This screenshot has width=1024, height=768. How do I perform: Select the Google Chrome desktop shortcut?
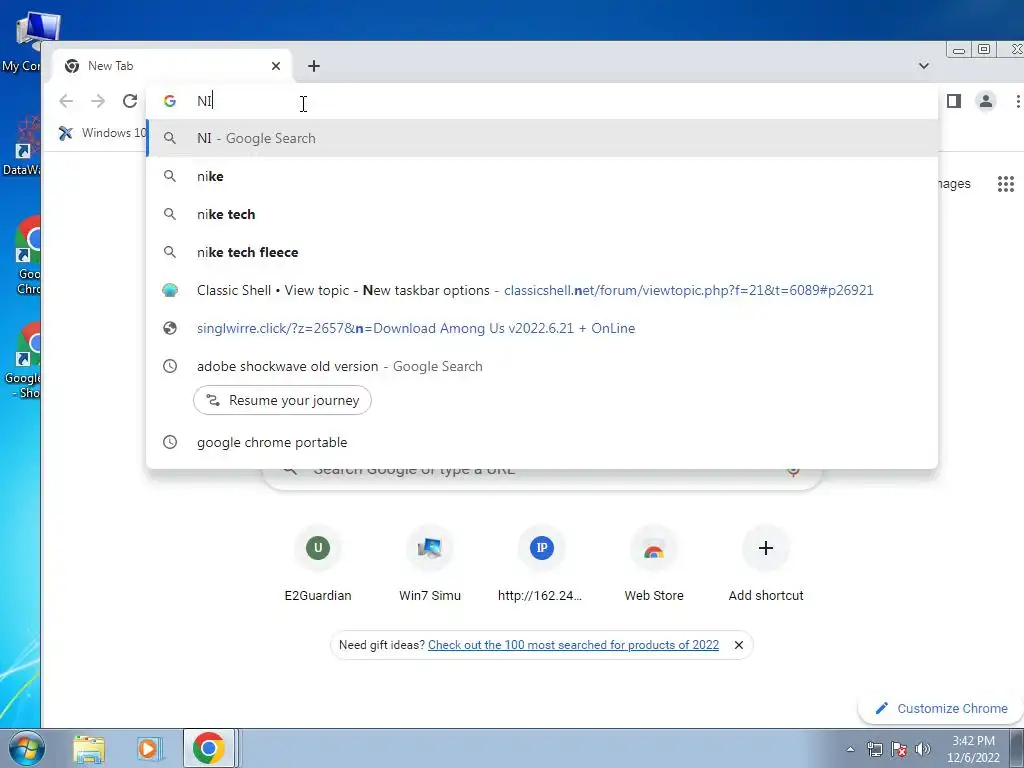pyautogui.click(x=22, y=256)
